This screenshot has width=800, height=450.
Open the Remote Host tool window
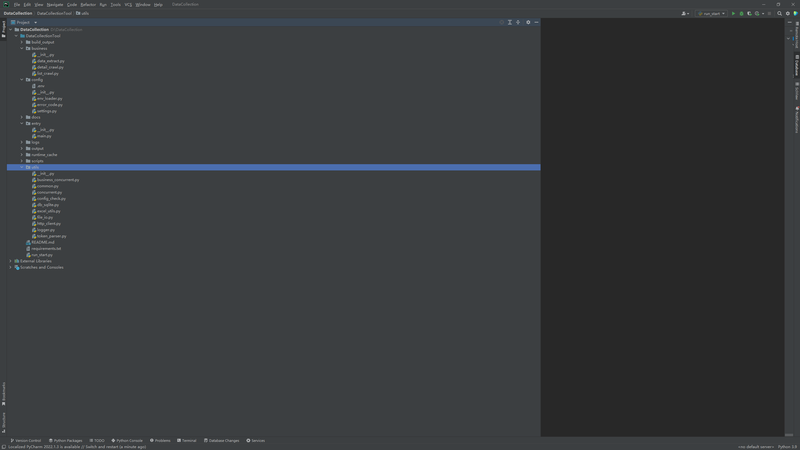click(796, 35)
